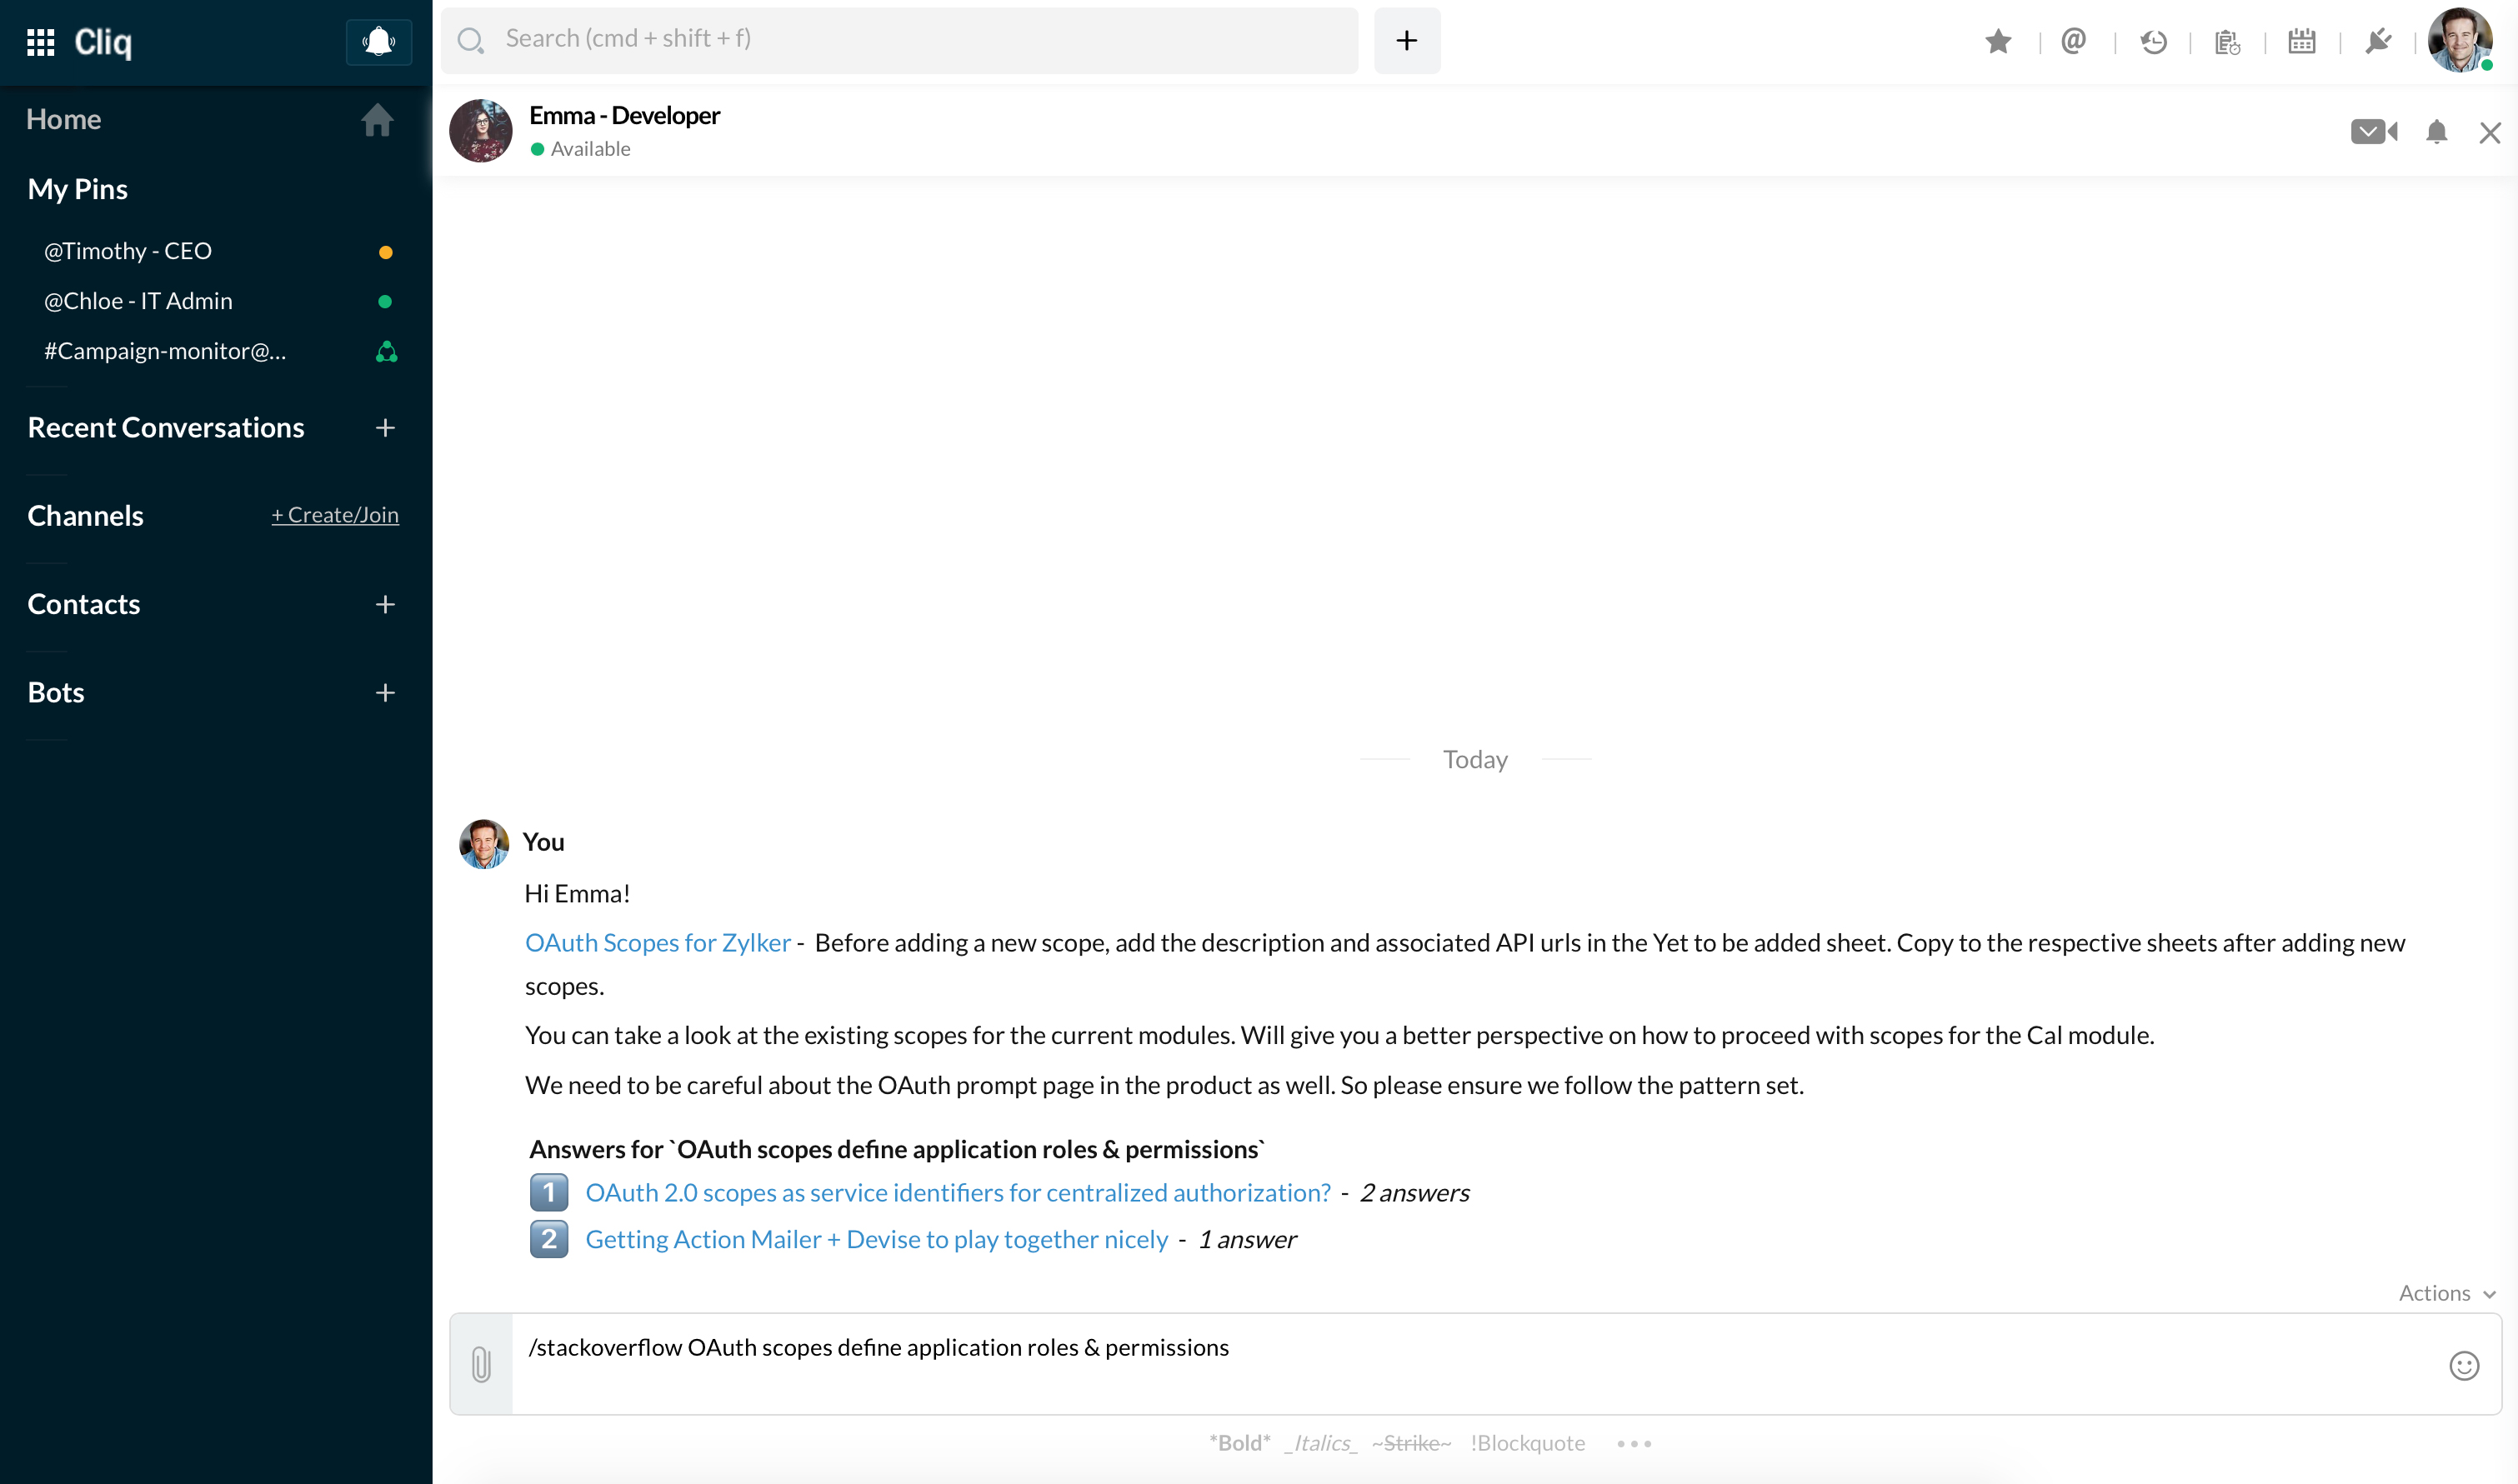2518x1484 pixels.
Task: Open starred messages from top bar
Action: click(x=1998, y=42)
